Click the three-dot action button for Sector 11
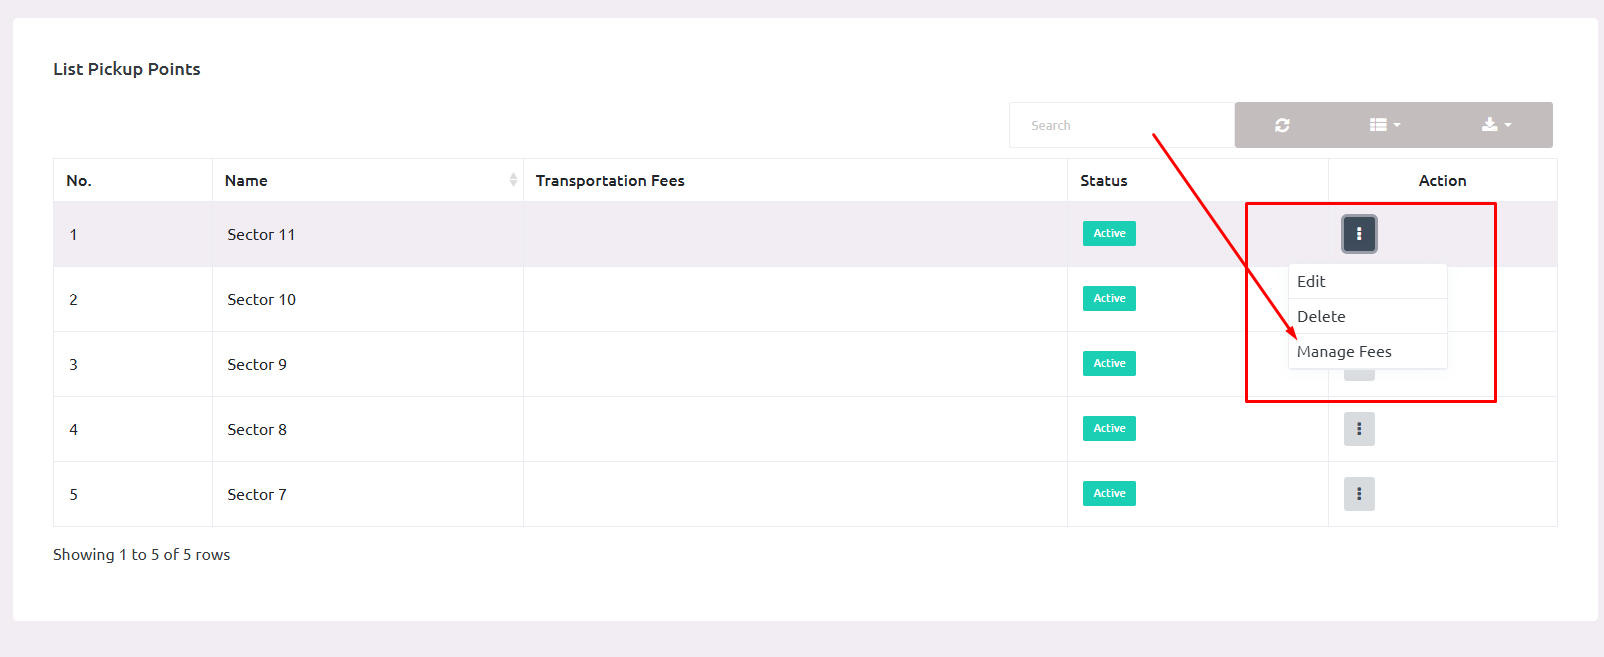 [x=1359, y=234]
